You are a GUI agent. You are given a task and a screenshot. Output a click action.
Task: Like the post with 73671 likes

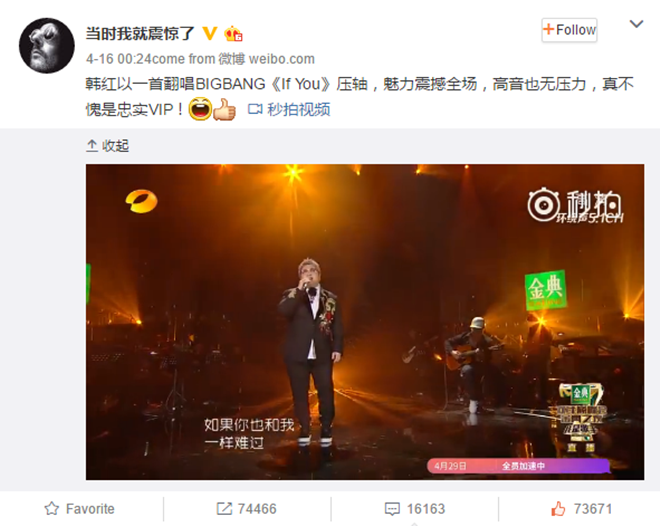(x=581, y=509)
